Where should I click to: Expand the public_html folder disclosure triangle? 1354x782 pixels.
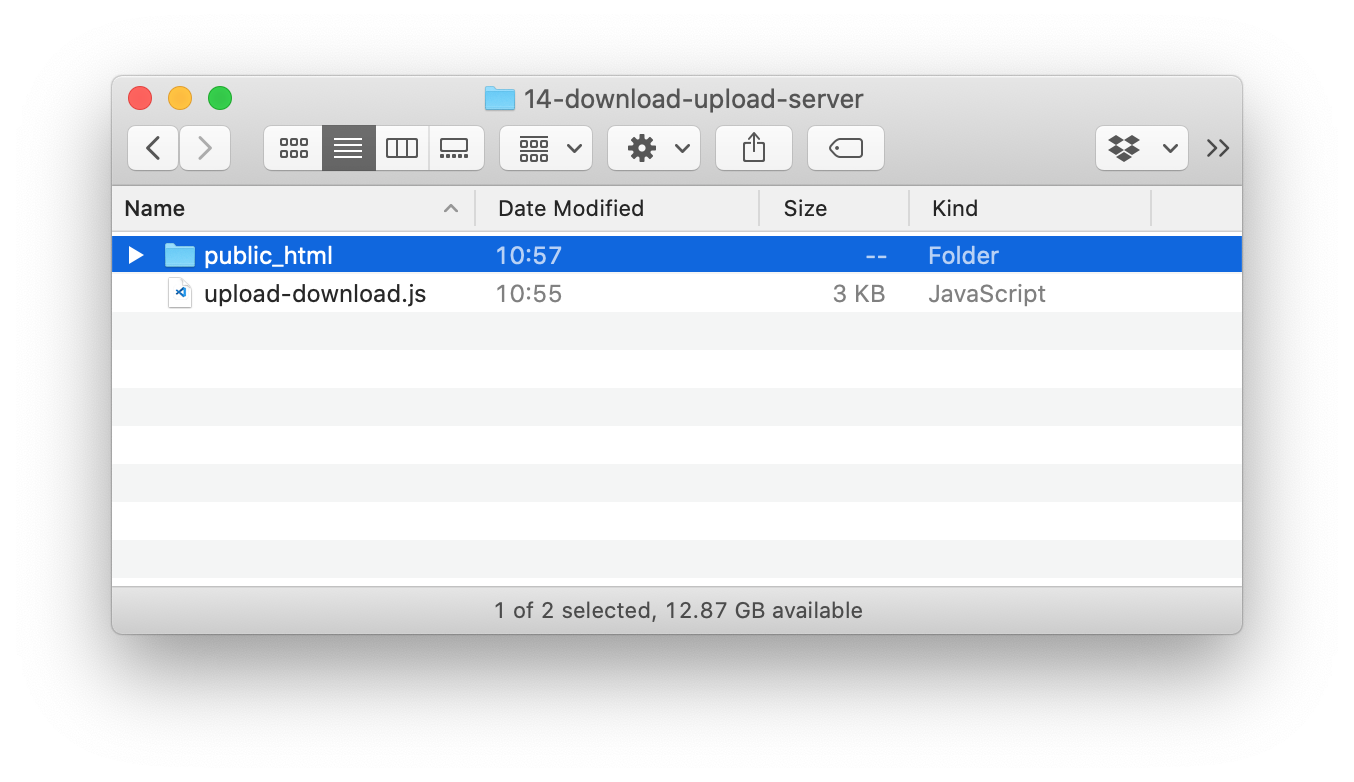[x=136, y=255]
